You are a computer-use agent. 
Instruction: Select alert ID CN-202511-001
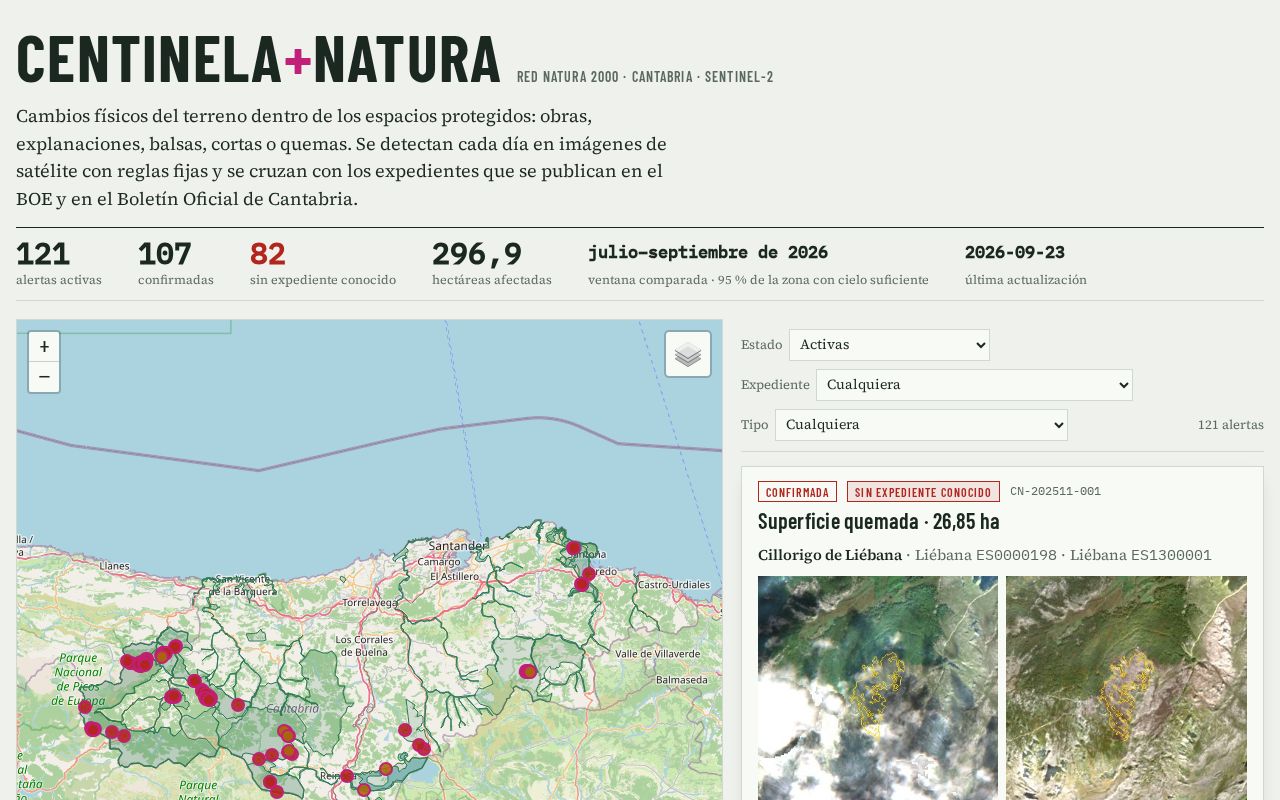pyautogui.click(x=1055, y=491)
